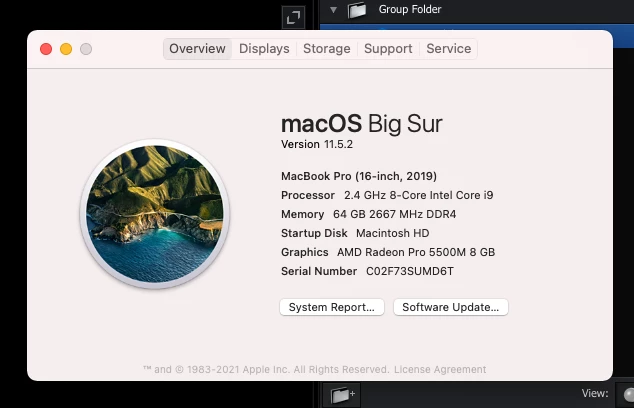The height and width of the screenshot is (408, 634).
Task: Click the View control knob at bottom right
Action: 629,394
